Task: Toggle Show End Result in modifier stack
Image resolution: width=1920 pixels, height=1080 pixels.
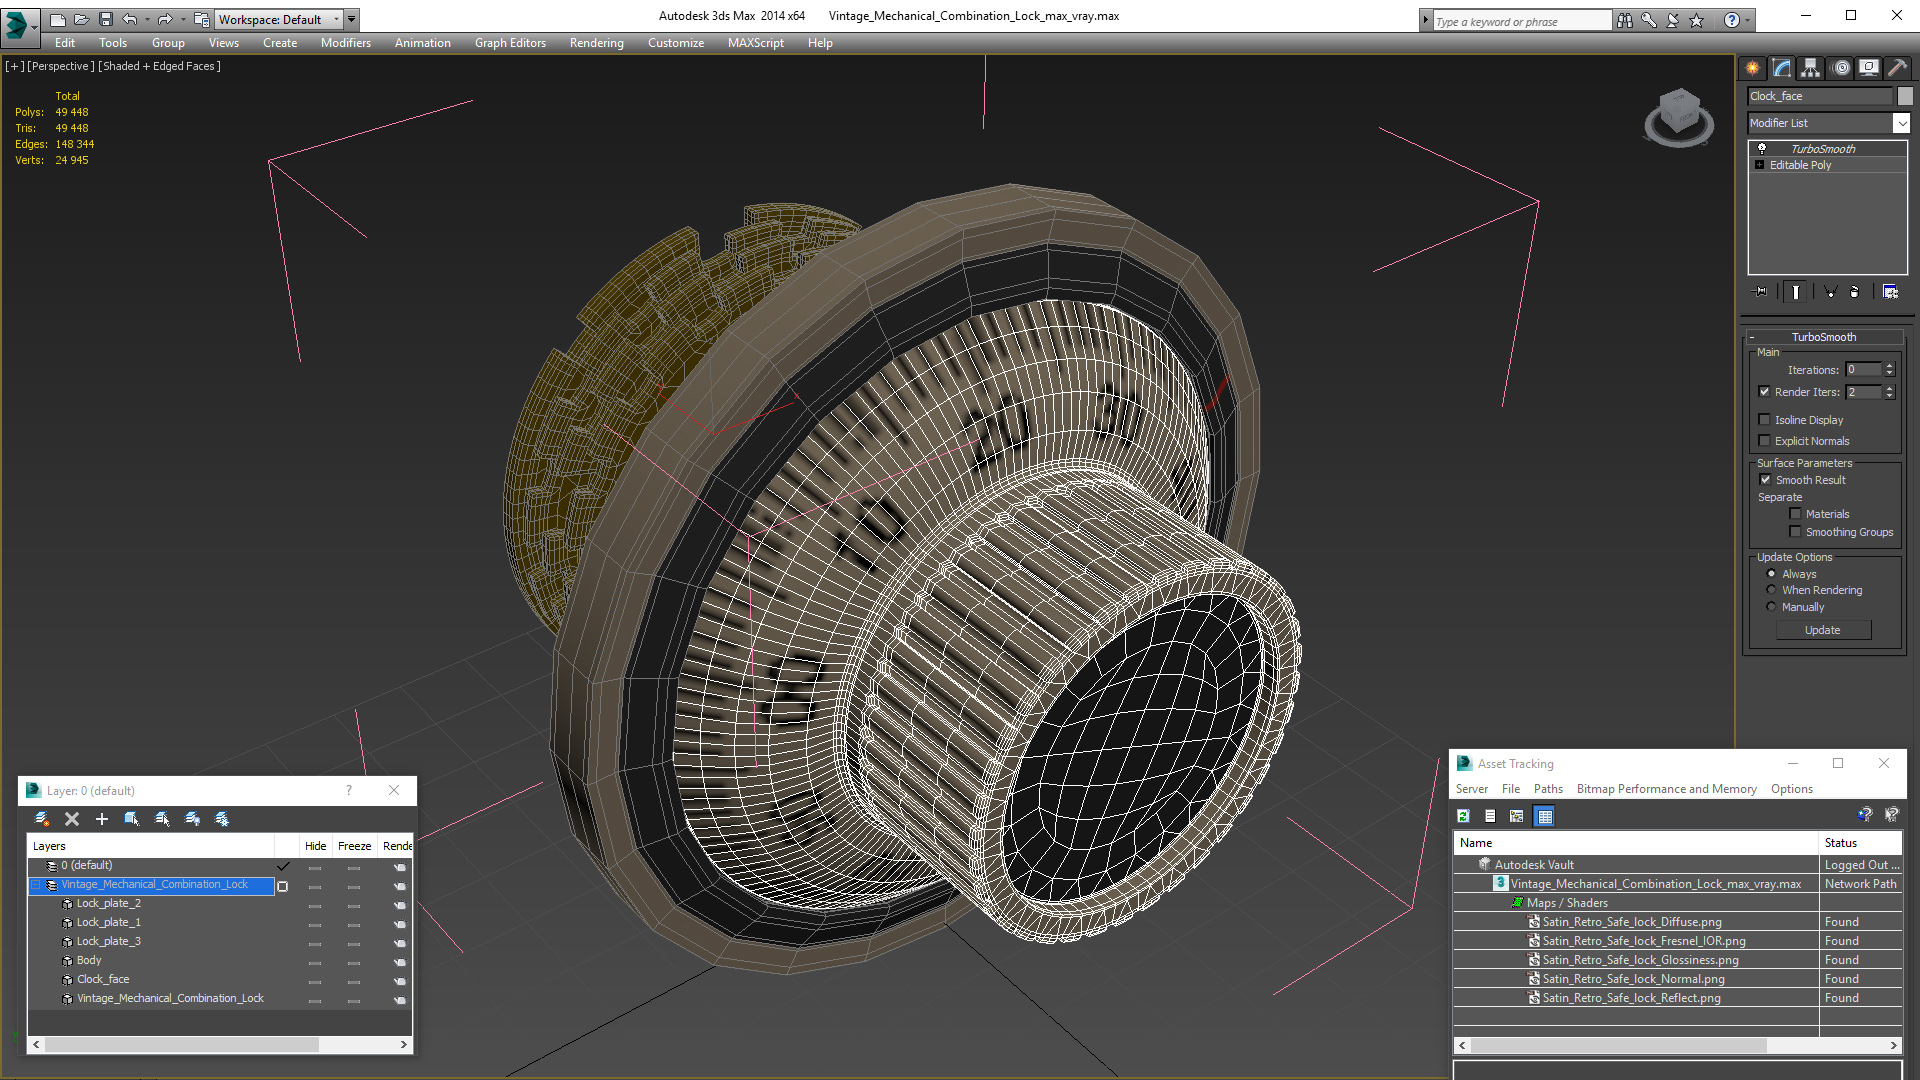Action: click(x=1796, y=292)
